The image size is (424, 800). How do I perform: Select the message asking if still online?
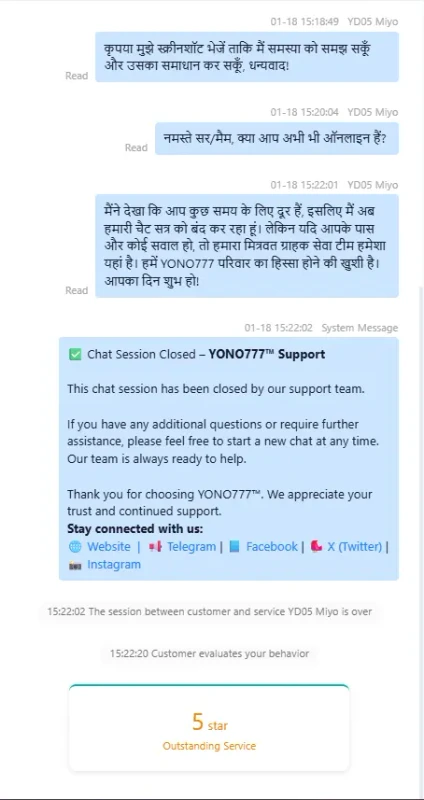[x=277, y=138]
